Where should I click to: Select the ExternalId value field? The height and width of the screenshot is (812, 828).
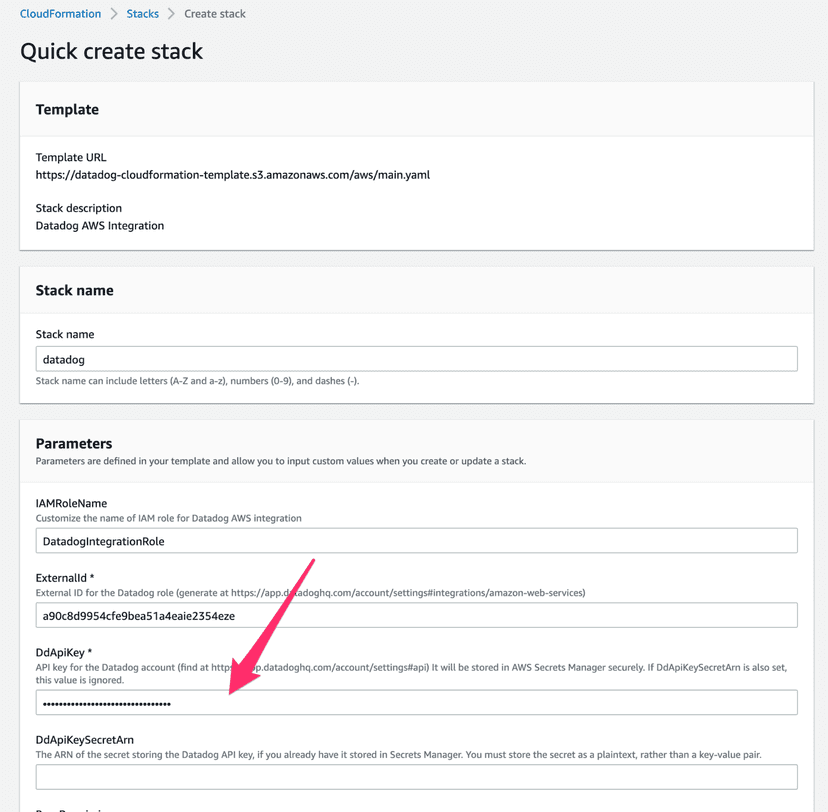point(416,614)
